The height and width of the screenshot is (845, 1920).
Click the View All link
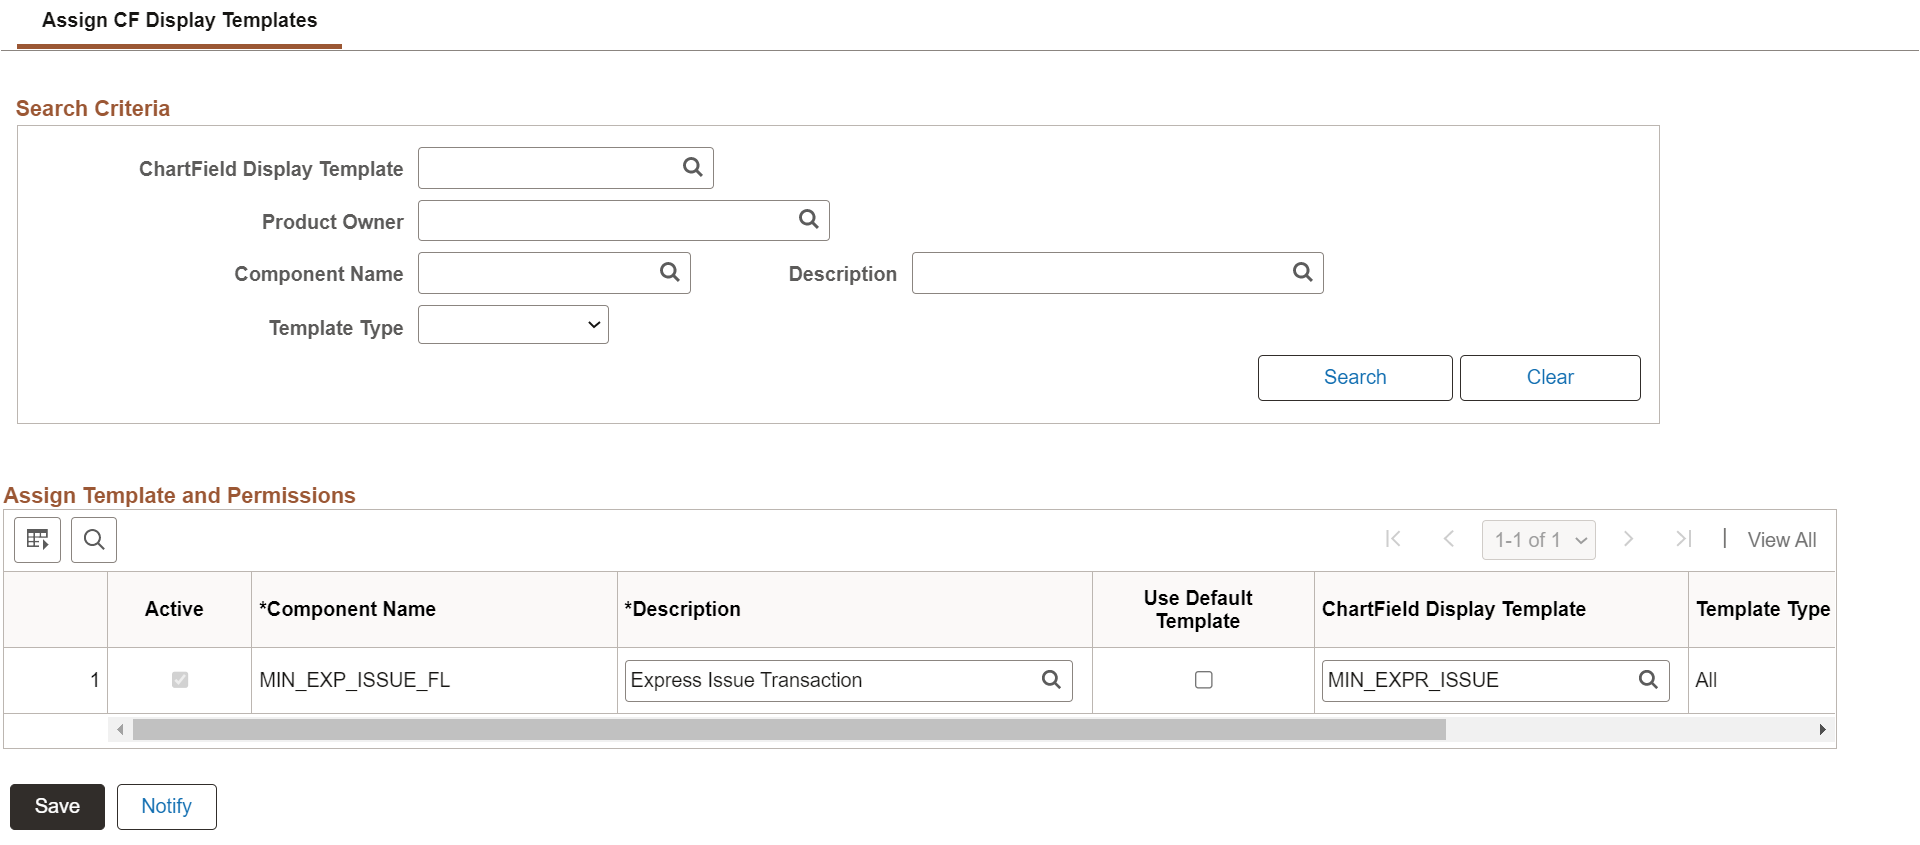pyautogui.click(x=1782, y=540)
